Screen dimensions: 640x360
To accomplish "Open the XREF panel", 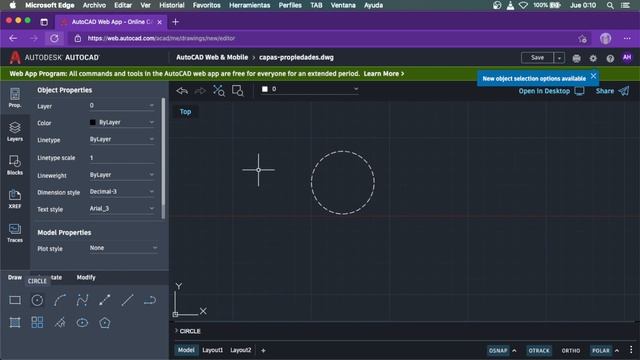I will point(15,199).
